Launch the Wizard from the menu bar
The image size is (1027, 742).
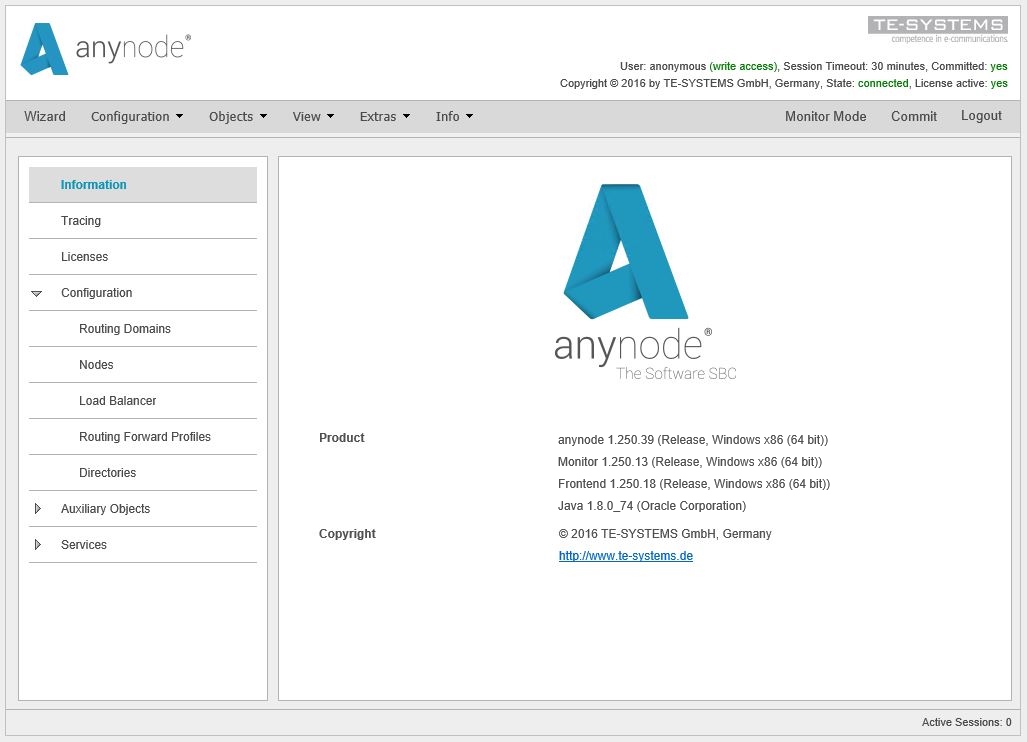pyautogui.click(x=45, y=117)
